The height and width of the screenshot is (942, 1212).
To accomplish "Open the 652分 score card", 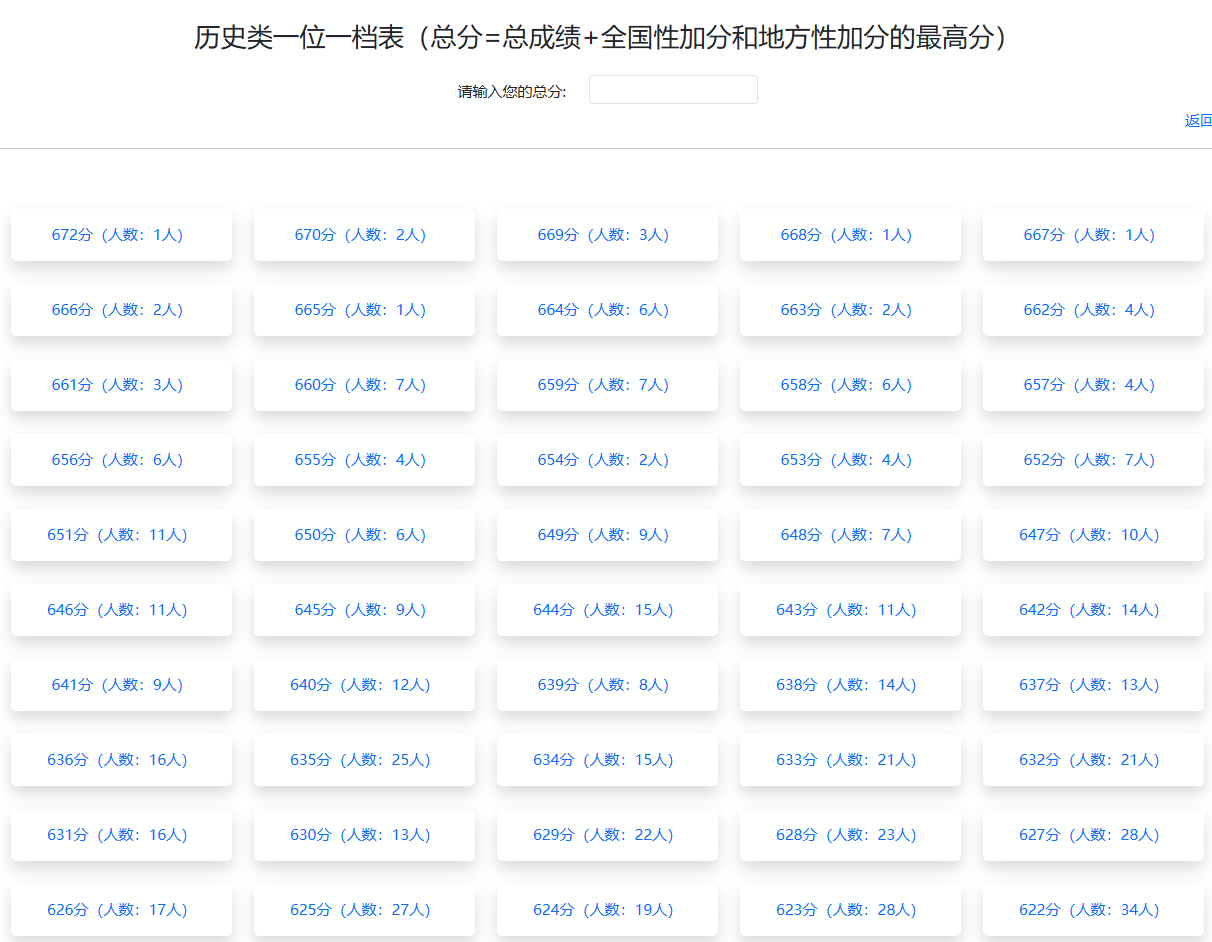I will (x=1093, y=460).
